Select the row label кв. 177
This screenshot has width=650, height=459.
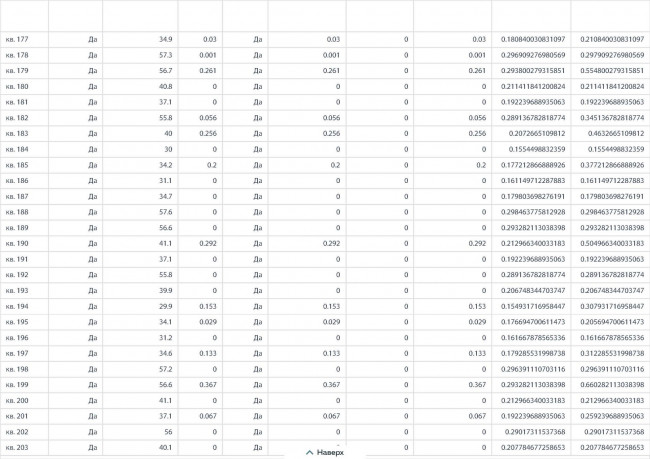(x=17, y=39)
